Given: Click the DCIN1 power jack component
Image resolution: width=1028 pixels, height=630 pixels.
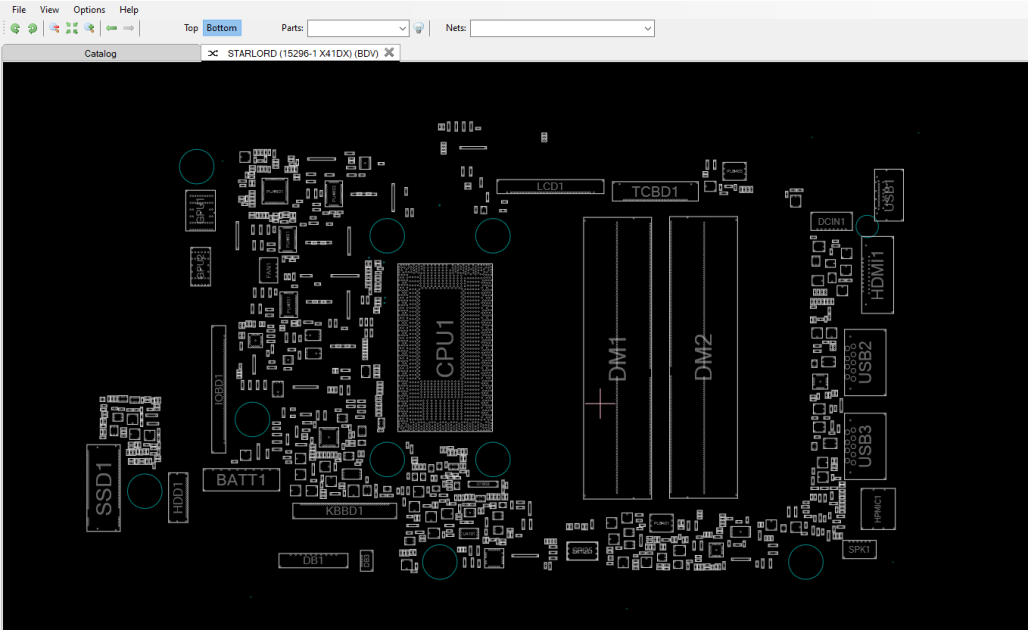Looking at the screenshot, I should click(x=831, y=222).
